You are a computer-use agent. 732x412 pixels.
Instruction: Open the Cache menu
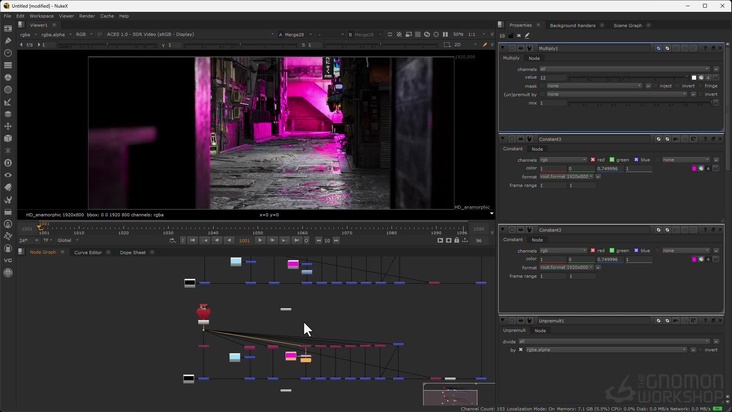107,16
